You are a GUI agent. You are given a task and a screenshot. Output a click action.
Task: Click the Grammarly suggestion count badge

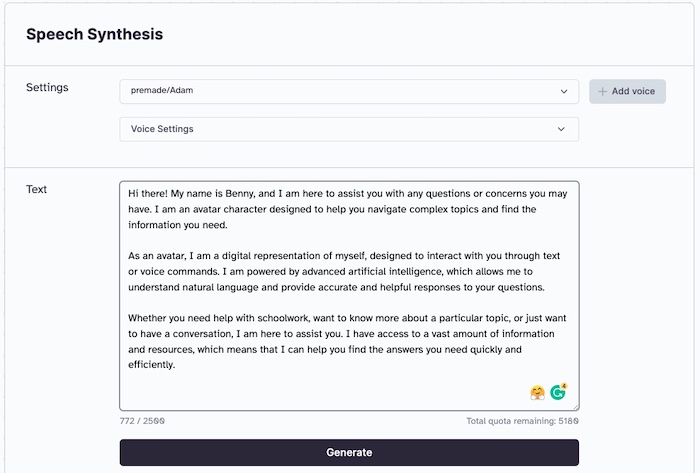coord(565,385)
